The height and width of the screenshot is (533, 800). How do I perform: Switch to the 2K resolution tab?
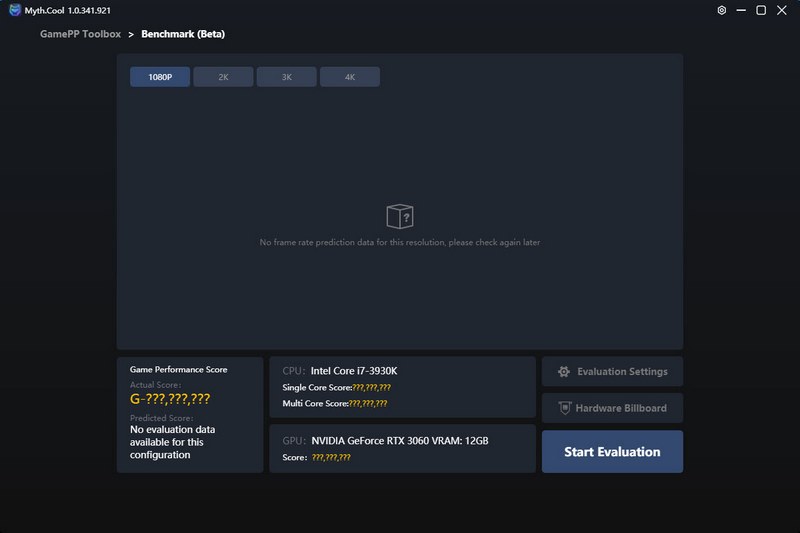pos(223,77)
